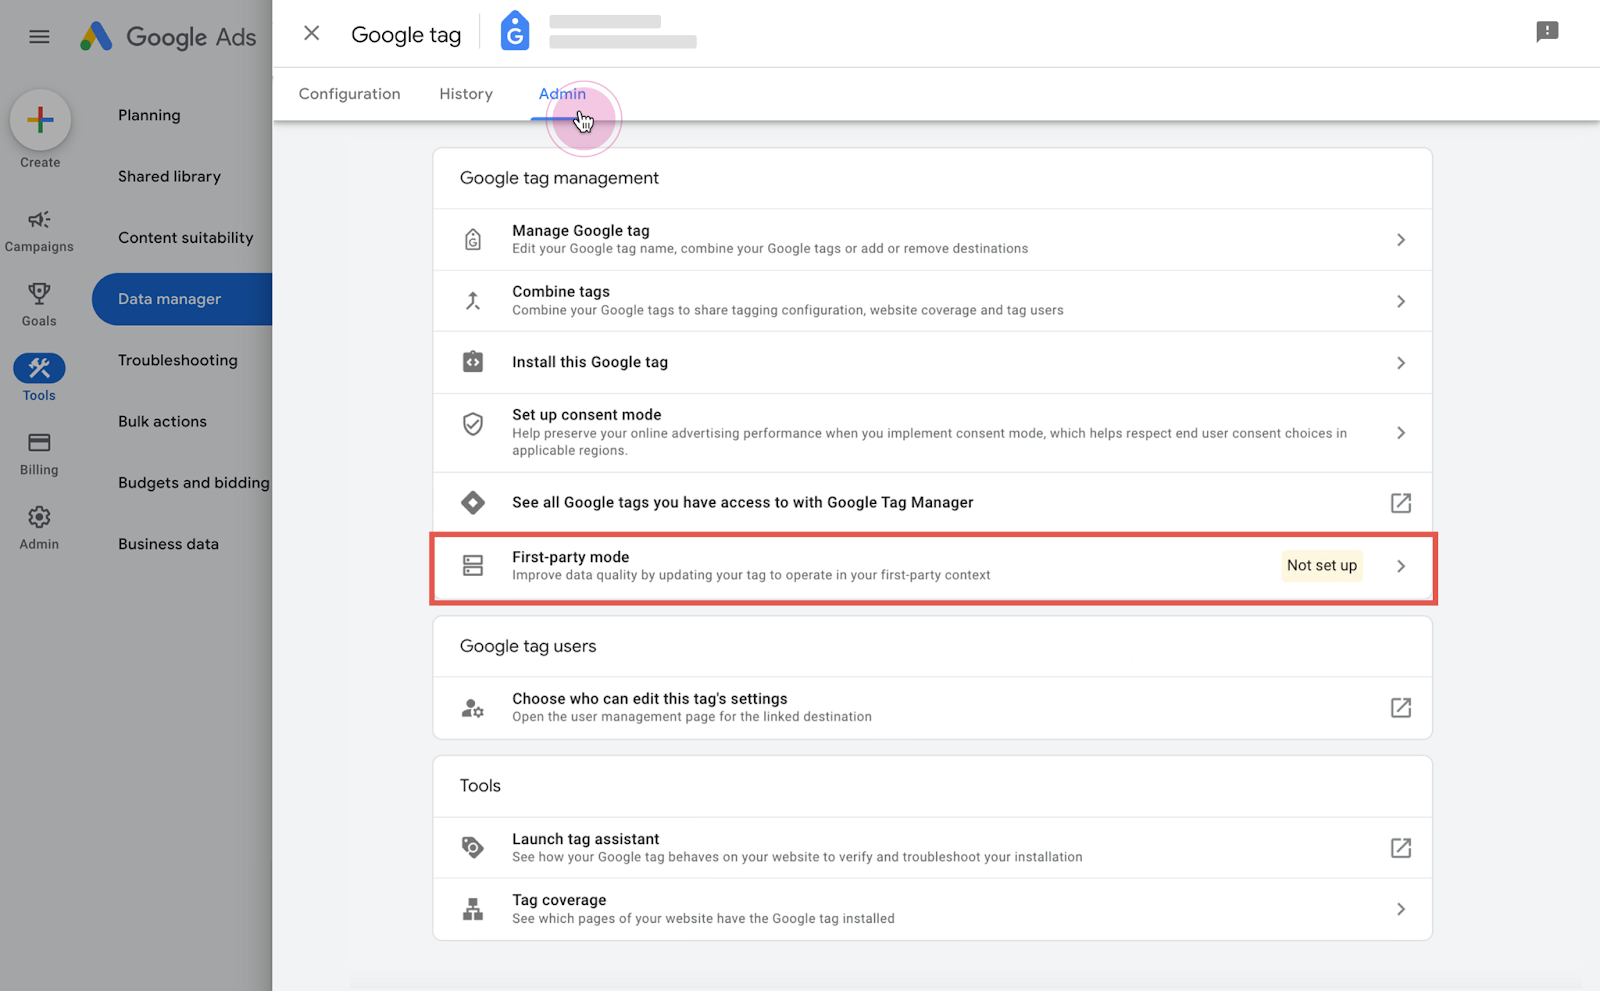Open Billing card icon
Viewport: 1600px width, 991px height.
(39, 443)
